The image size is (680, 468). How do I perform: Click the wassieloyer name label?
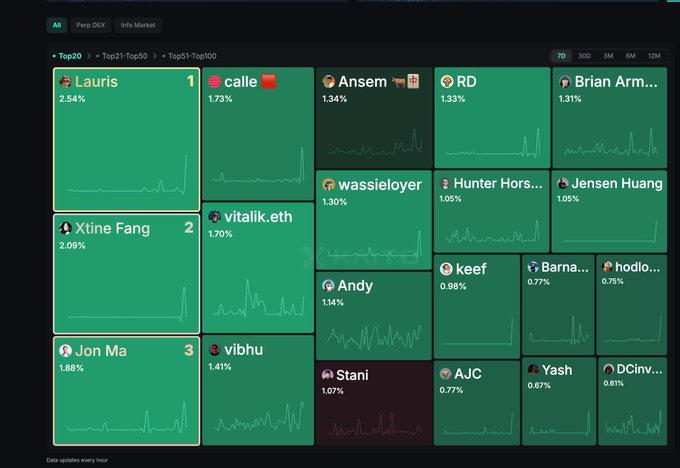(380, 185)
